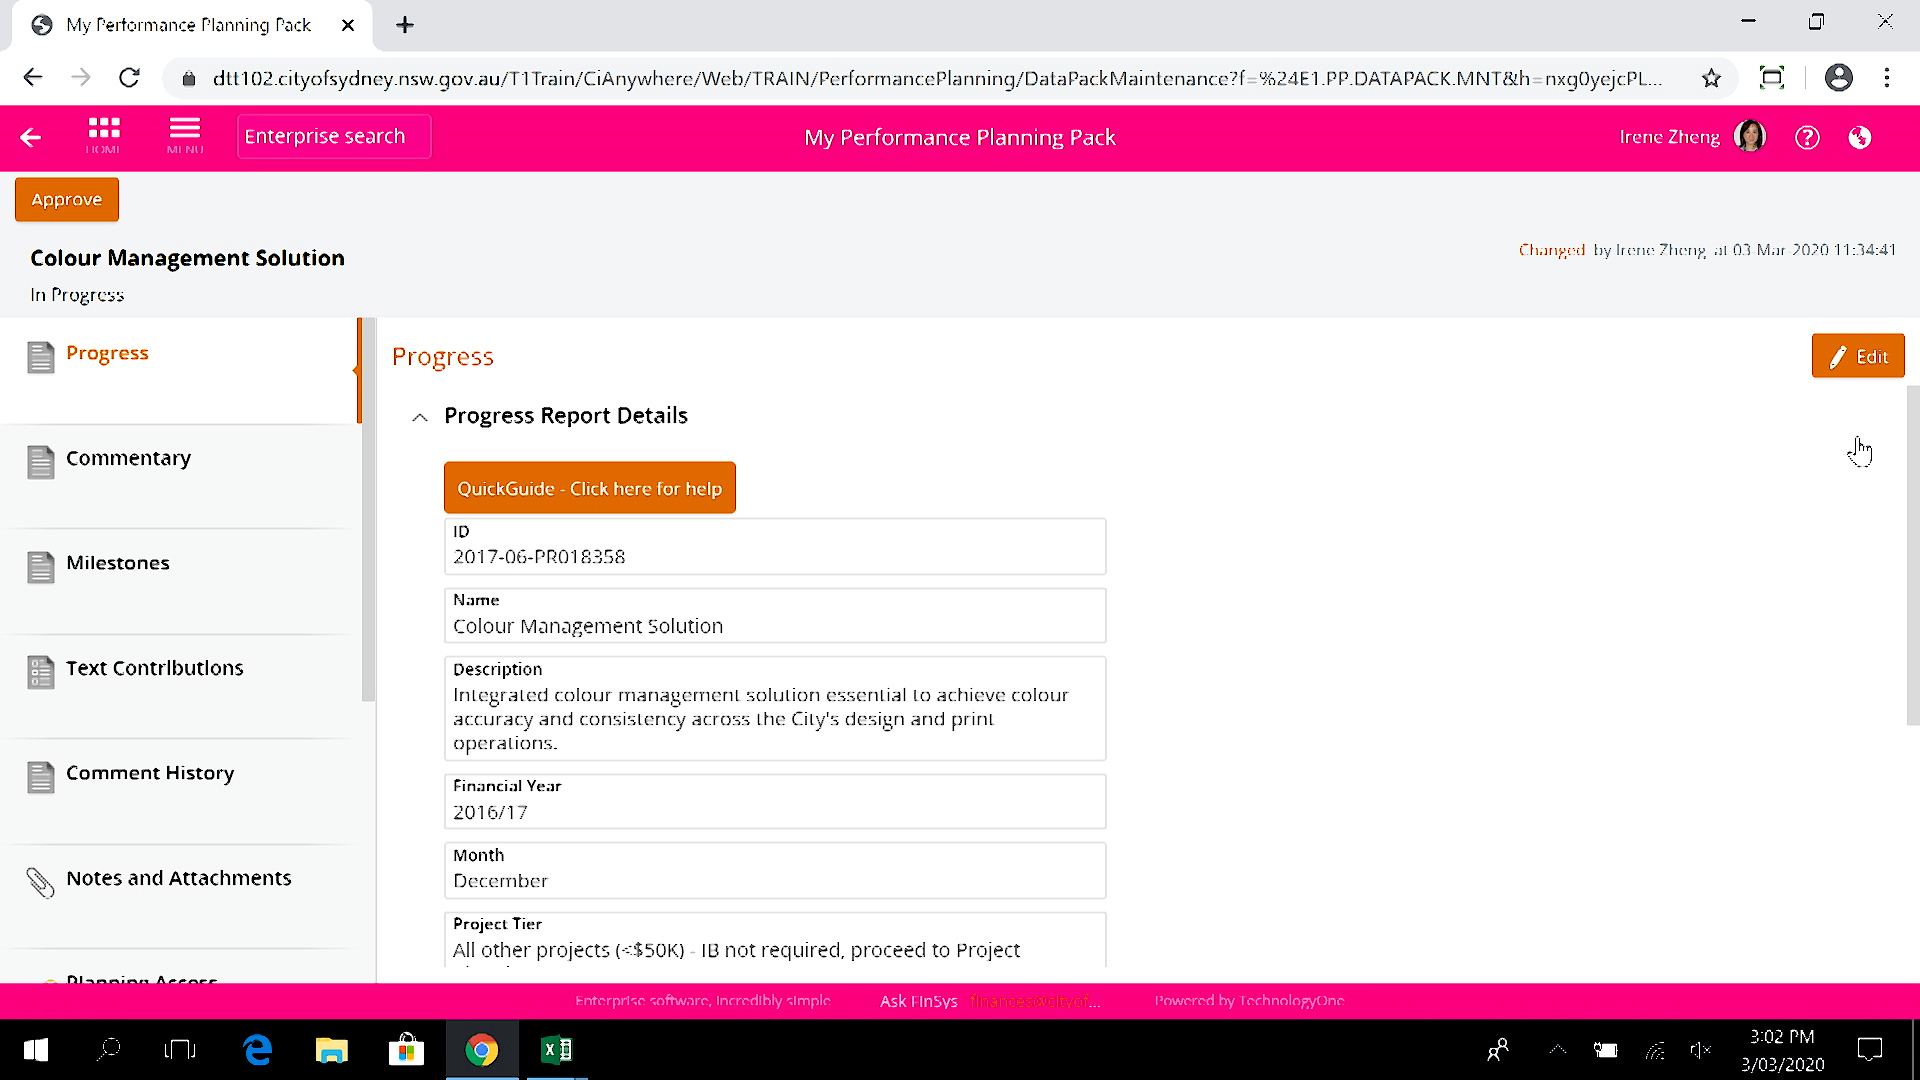
Task: Click the user profile icon for Irene Zheng
Action: click(x=1750, y=136)
